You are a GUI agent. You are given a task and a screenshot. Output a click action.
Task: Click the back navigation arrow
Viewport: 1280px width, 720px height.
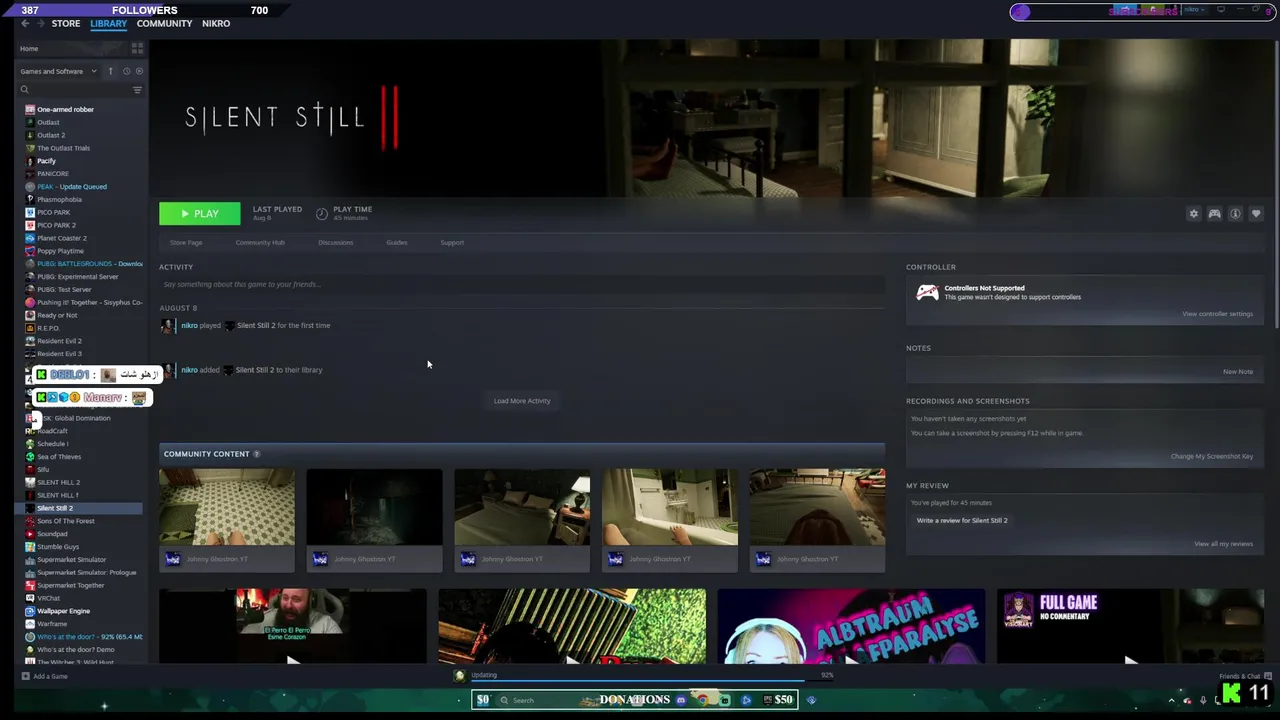(x=25, y=23)
